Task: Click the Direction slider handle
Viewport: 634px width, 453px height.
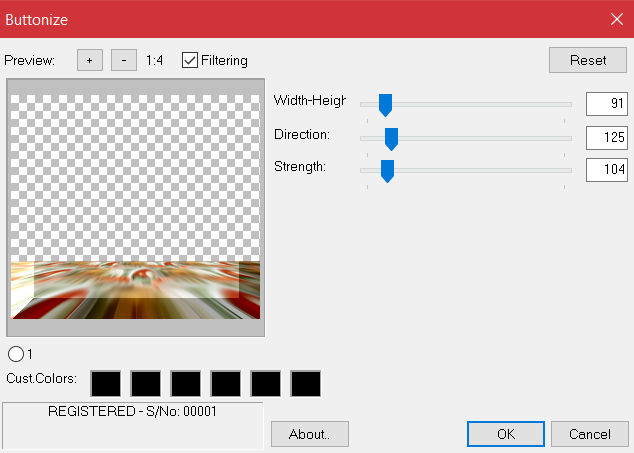Action: point(391,139)
